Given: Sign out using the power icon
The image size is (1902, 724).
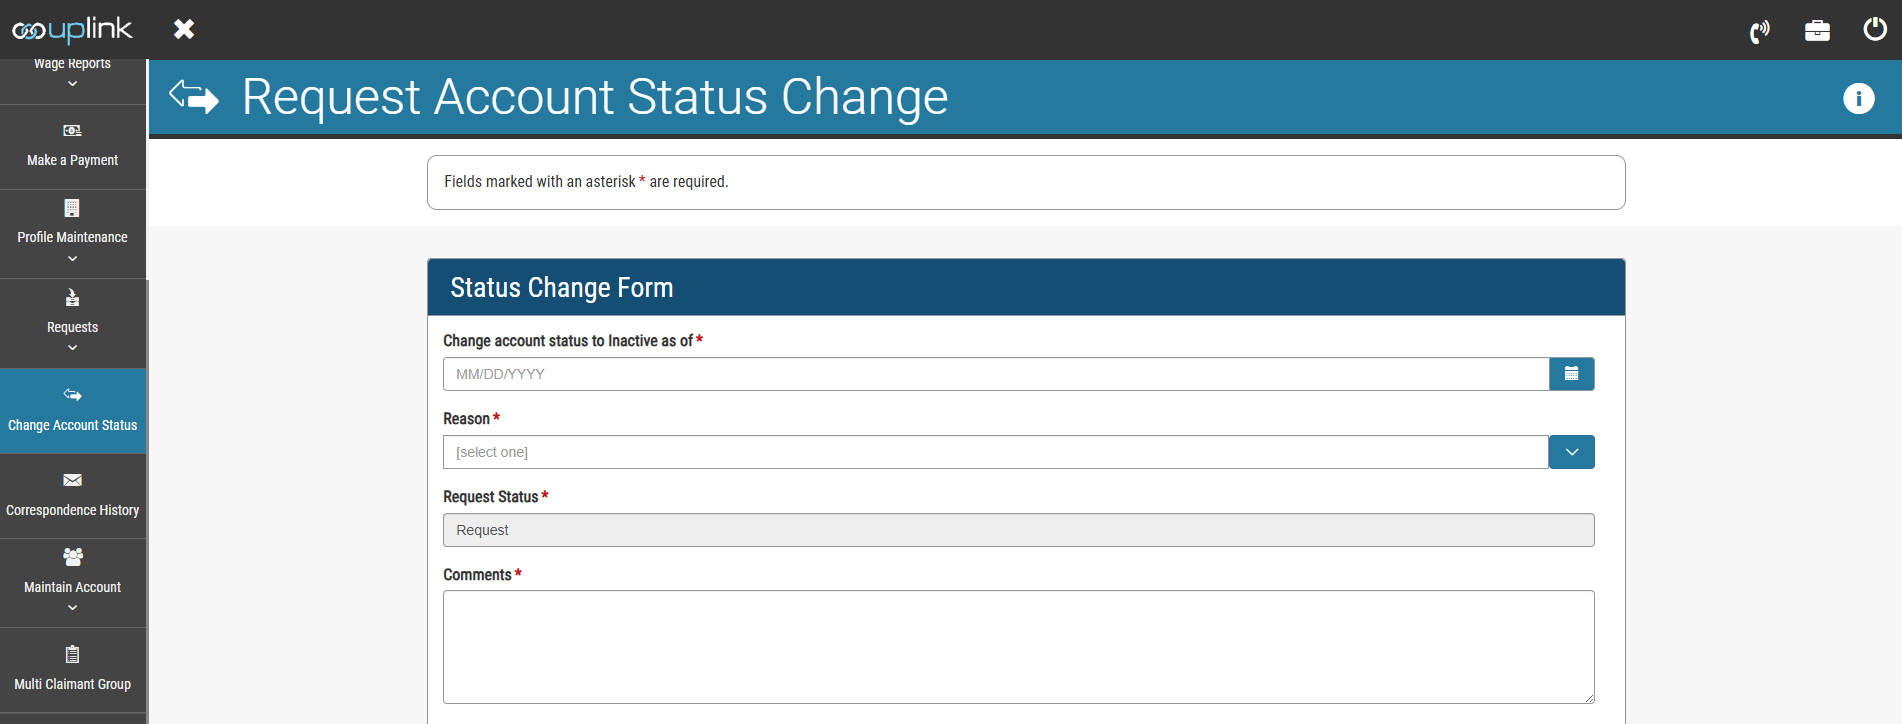Looking at the screenshot, I should tap(1874, 30).
